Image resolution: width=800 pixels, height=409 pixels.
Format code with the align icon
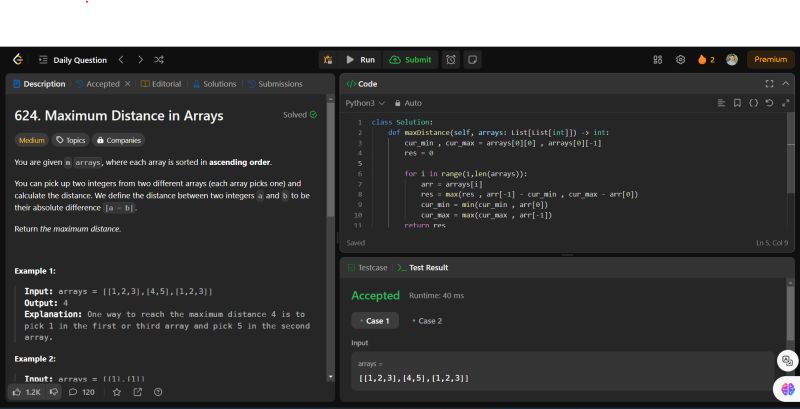click(x=721, y=103)
